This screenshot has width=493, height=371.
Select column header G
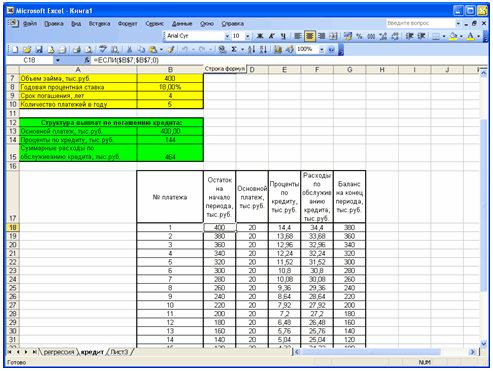pyautogui.click(x=350, y=70)
